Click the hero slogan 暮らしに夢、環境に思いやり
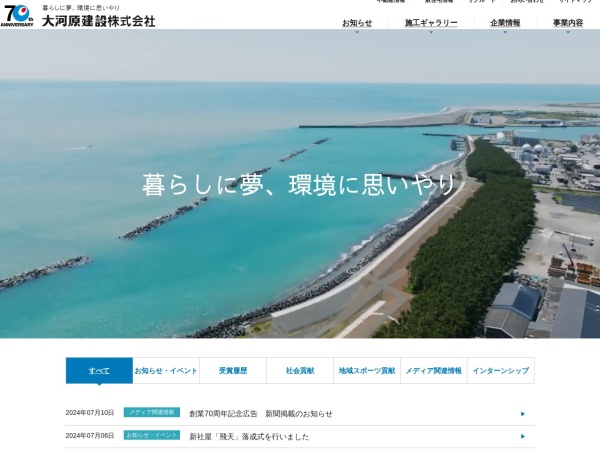The image size is (600, 450). (299, 185)
